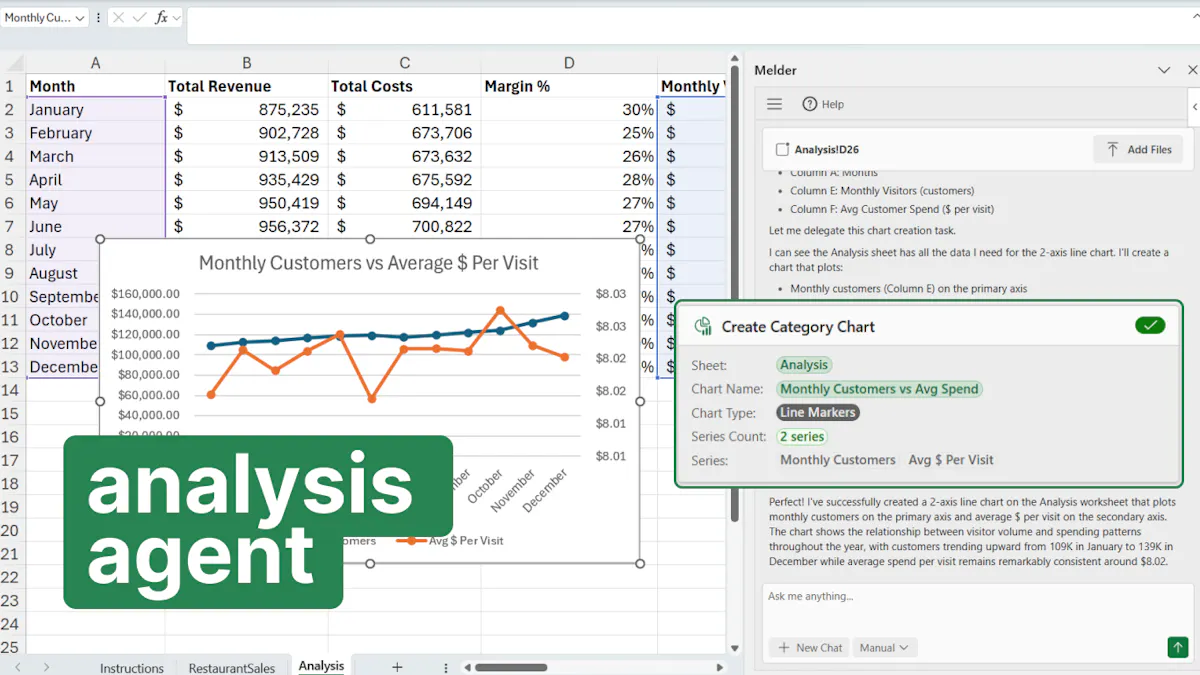This screenshot has height=675, width=1200.
Task: Click the Monthly Customers vs Avg Spend tag
Action: point(879,389)
